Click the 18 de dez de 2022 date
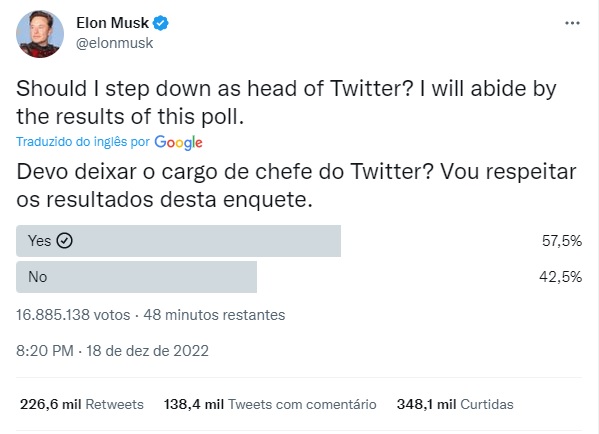 147,351
